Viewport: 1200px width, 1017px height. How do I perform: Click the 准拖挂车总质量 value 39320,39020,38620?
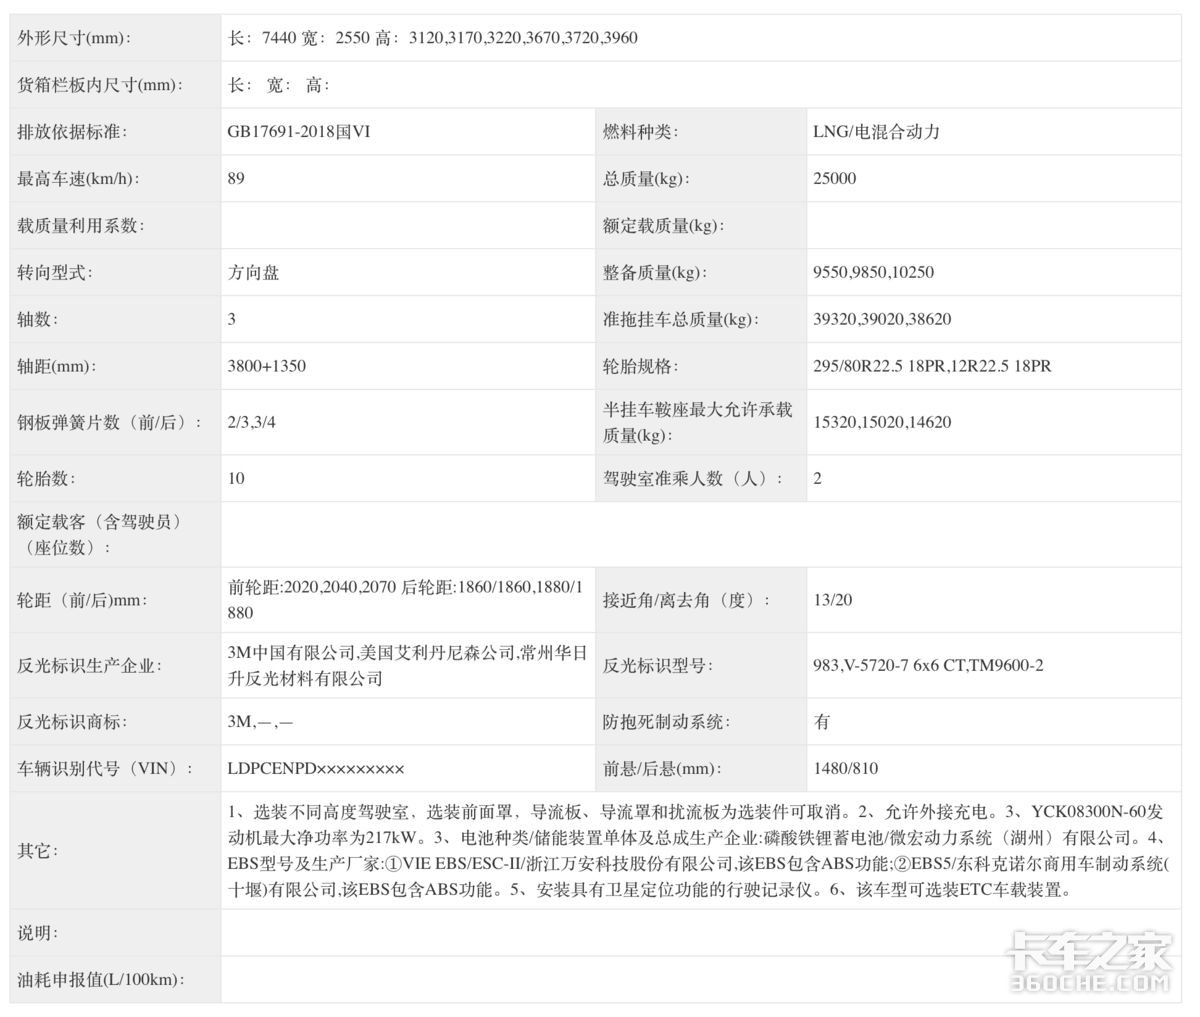(882, 319)
